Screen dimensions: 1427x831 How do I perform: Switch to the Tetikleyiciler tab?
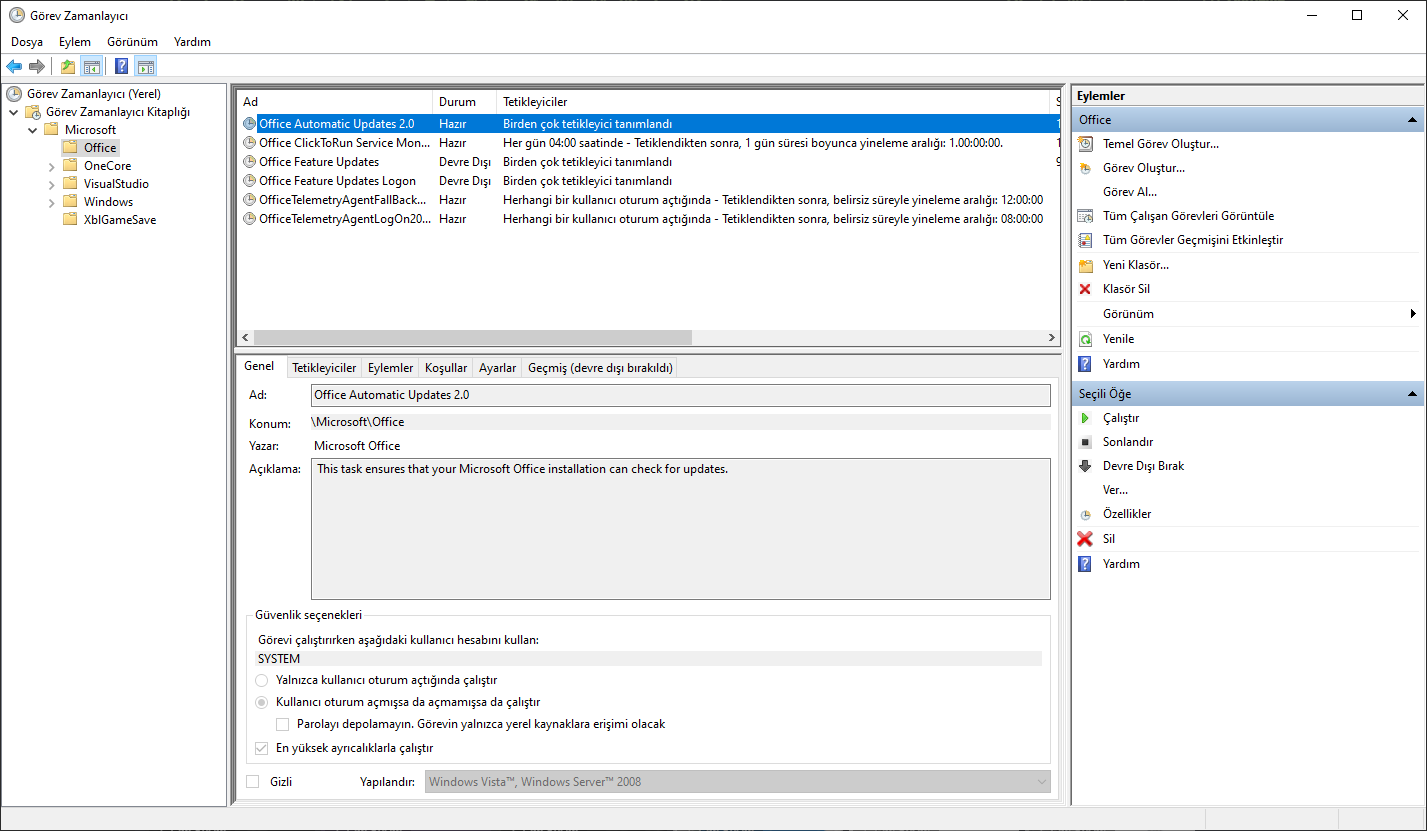pyautogui.click(x=324, y=368)
